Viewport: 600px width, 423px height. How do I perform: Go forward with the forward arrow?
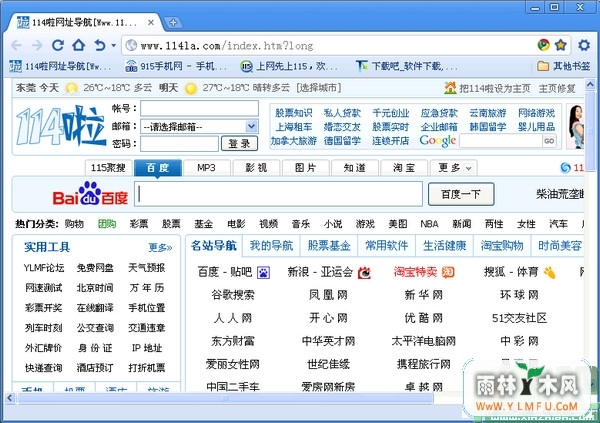37,46
